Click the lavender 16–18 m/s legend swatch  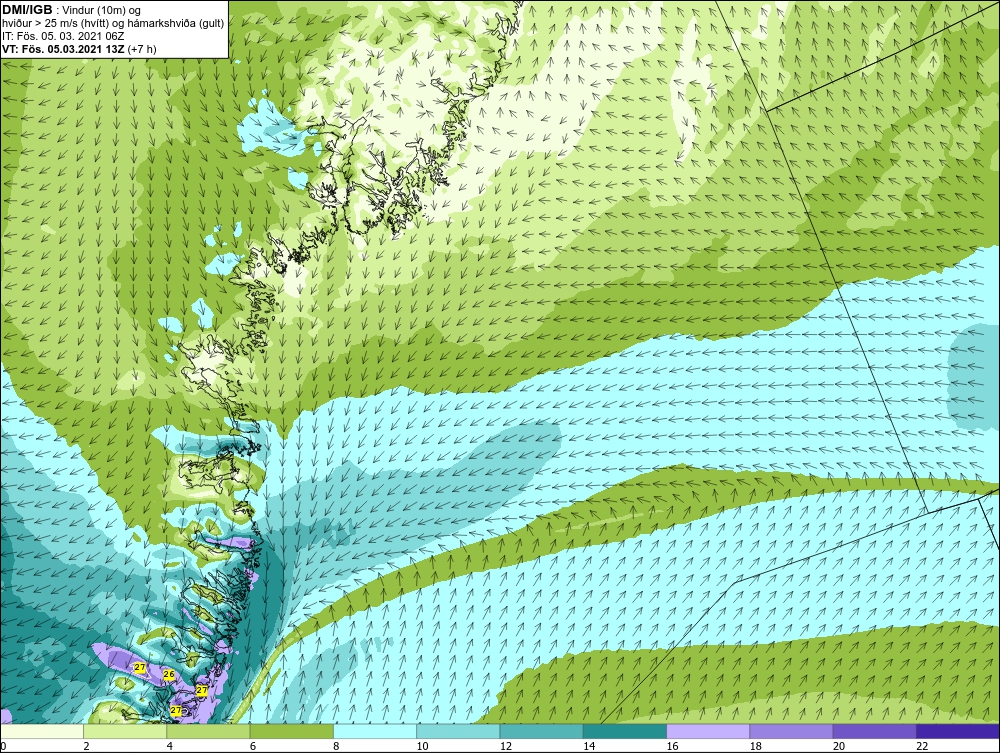coord(708,731)
